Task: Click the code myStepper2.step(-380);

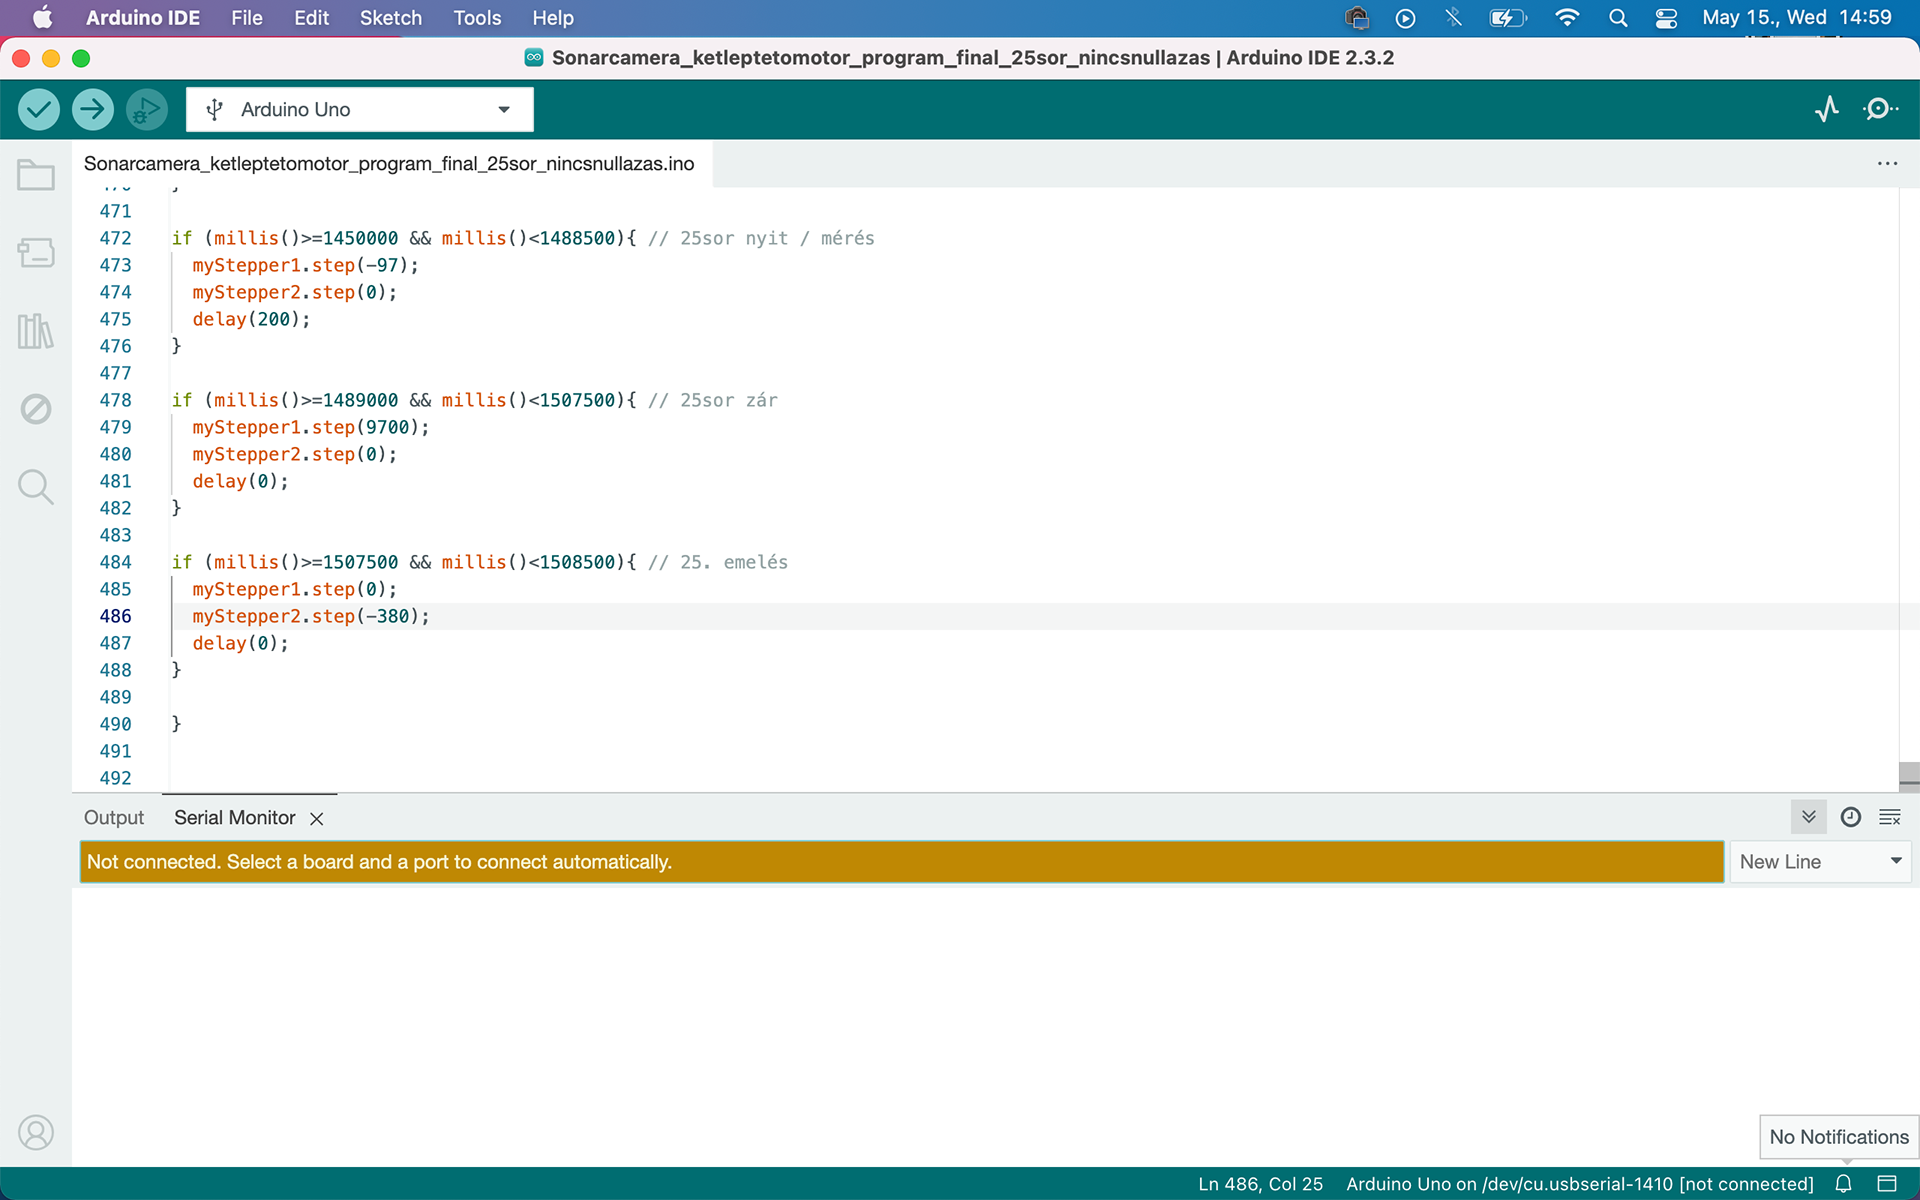Action: coord(311,616)
